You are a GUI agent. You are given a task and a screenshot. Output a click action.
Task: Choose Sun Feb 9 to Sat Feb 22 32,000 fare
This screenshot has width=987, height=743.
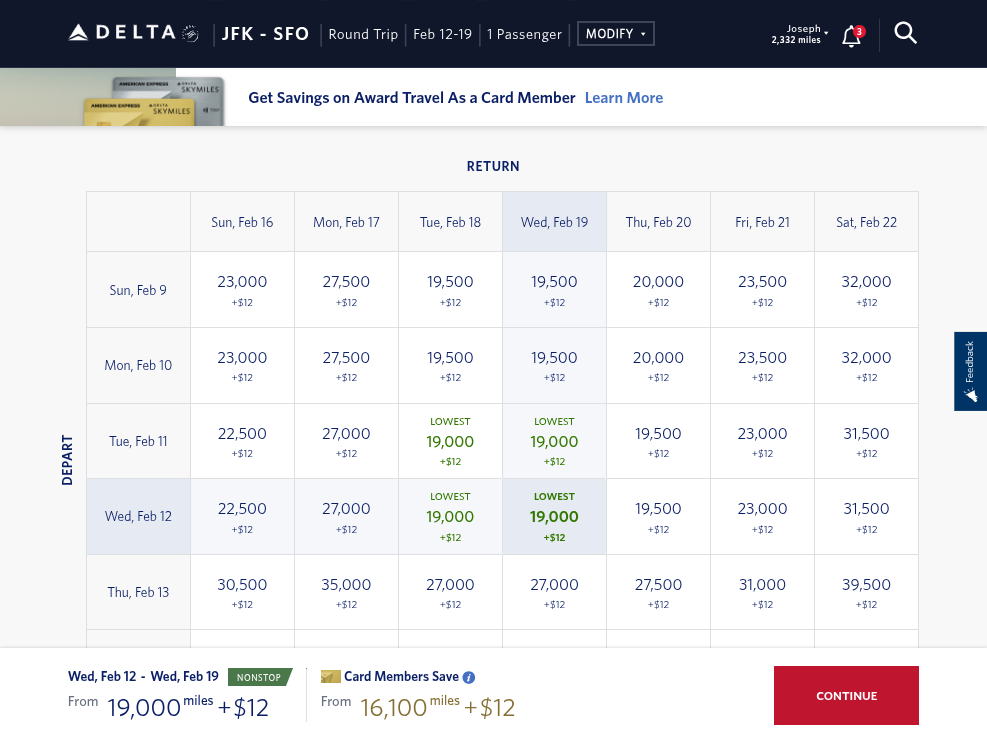(x=866, y=290)
